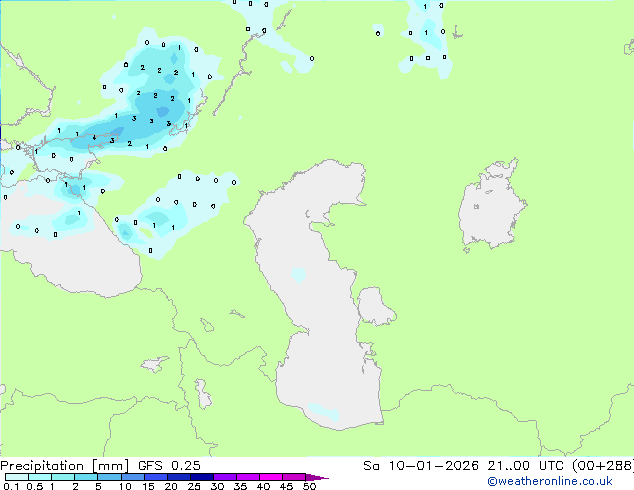This screenshot has height=490, width=634.
Task: Choose the 20–25 mm dark blue swatch
Action: [179, 477]
